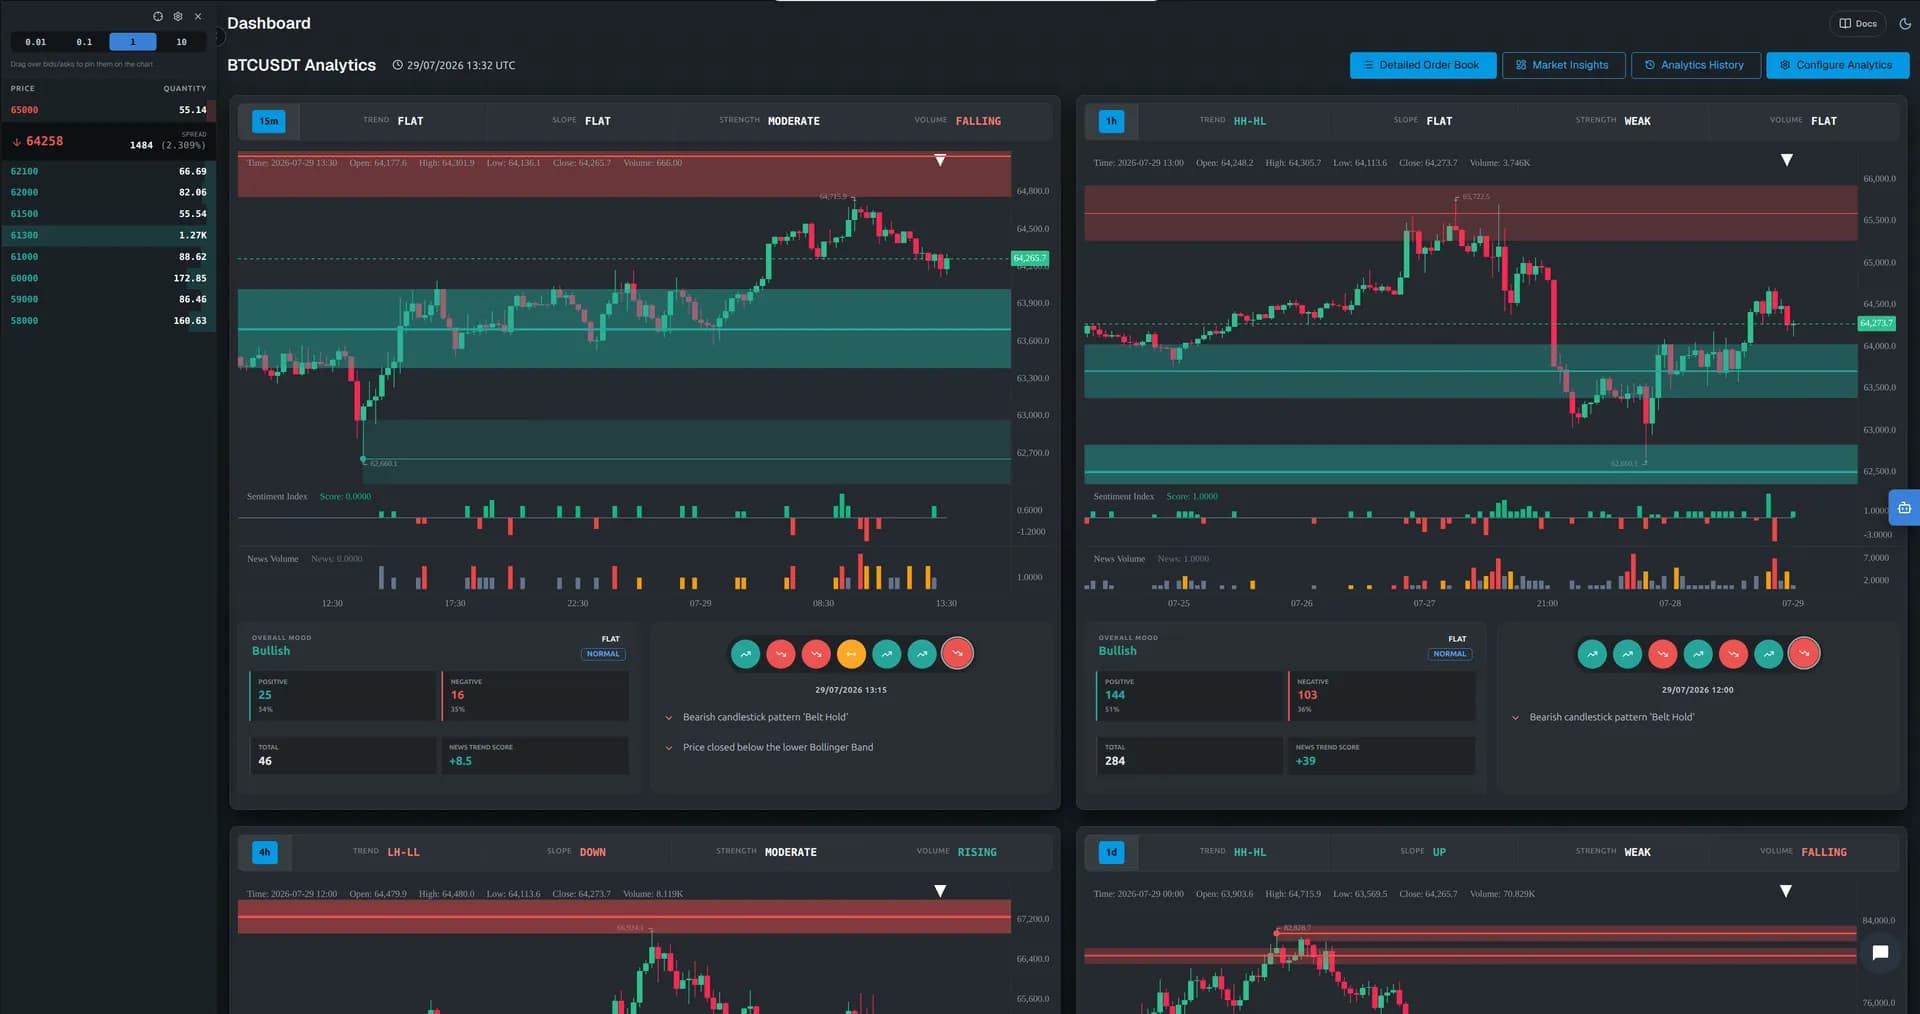Select the 1h timeframe badge

click(1111, 121)
